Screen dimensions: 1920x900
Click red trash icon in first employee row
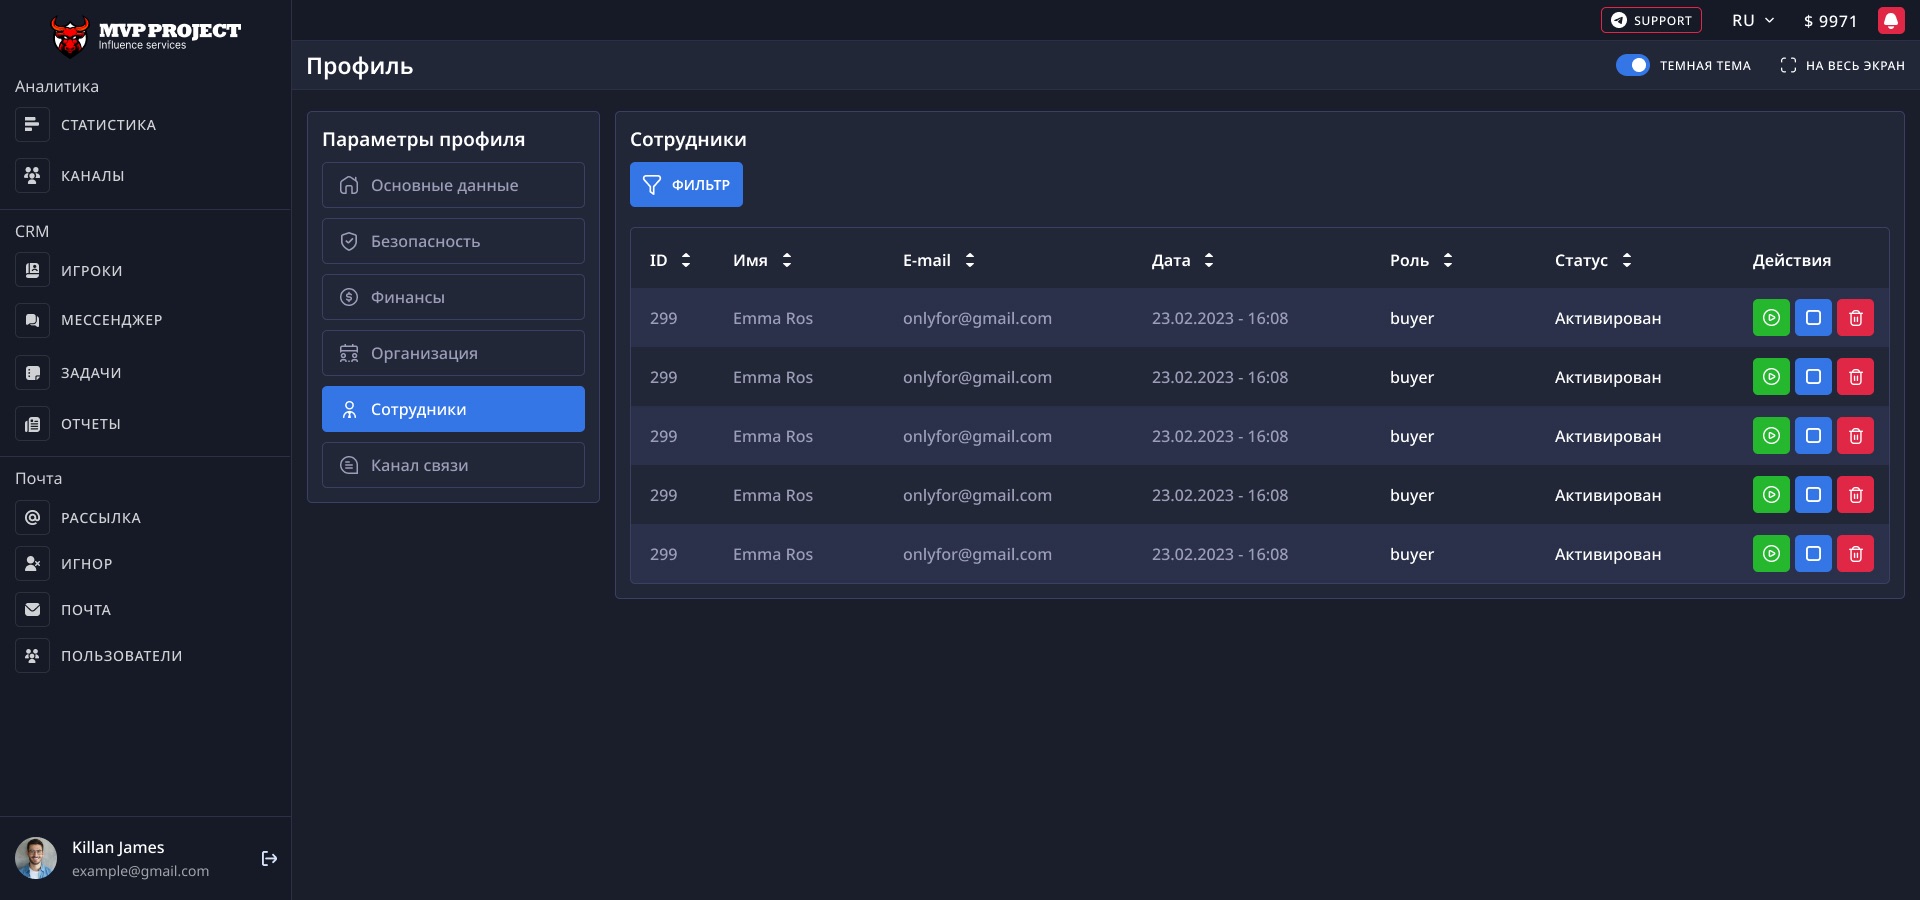1855,318
